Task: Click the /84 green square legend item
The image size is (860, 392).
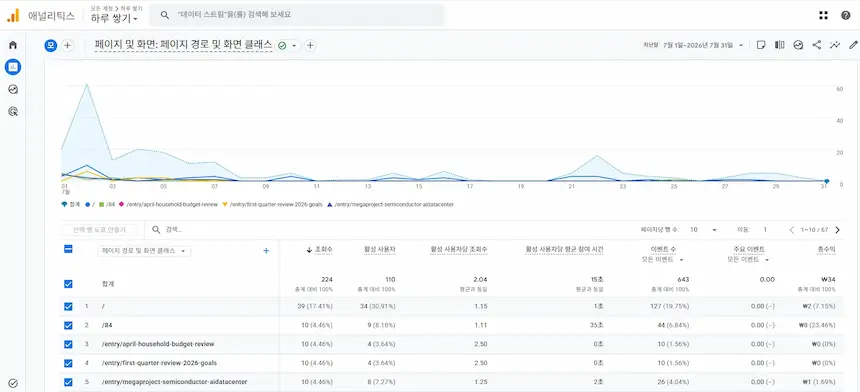Action: click(107, 204)
